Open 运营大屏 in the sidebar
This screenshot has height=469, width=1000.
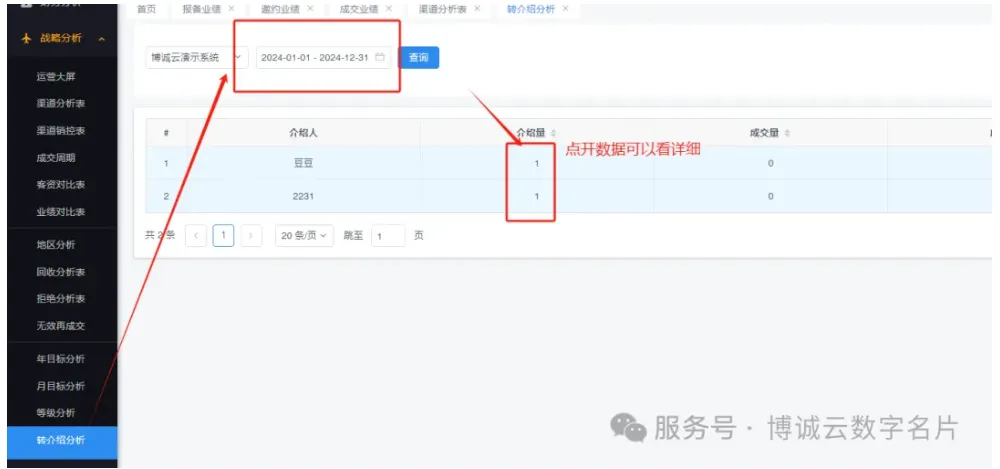pyautogui.click(x=55, y=76)
